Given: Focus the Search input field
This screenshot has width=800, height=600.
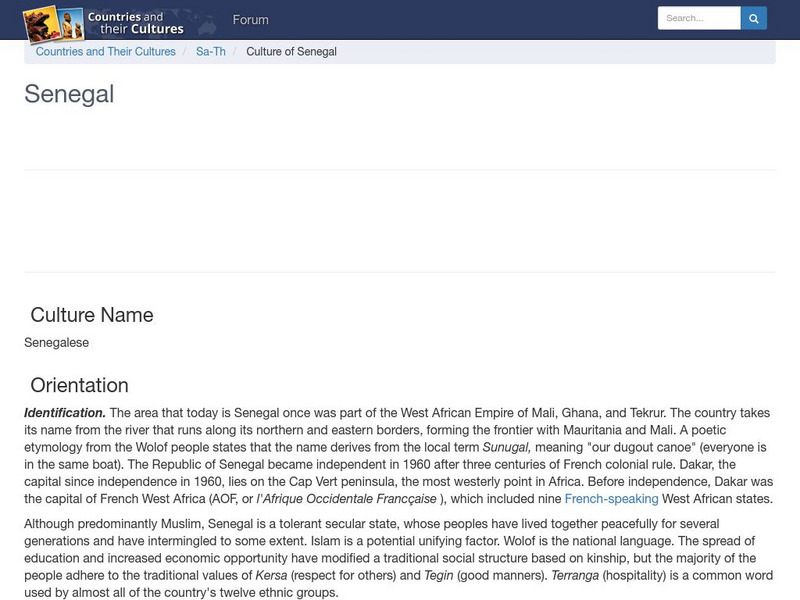Looking at the screenshot, I should [699, 18].
